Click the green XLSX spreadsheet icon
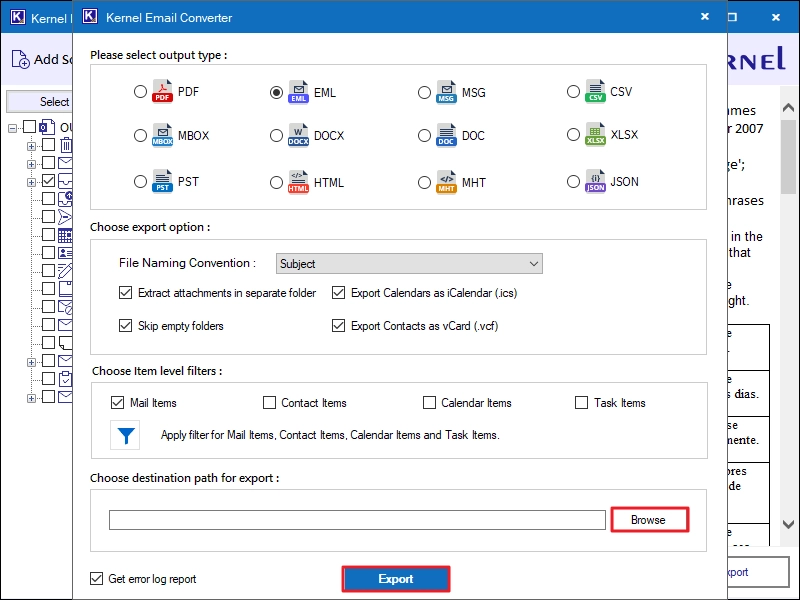Screen dimensions: 800x600 point(595,134)
